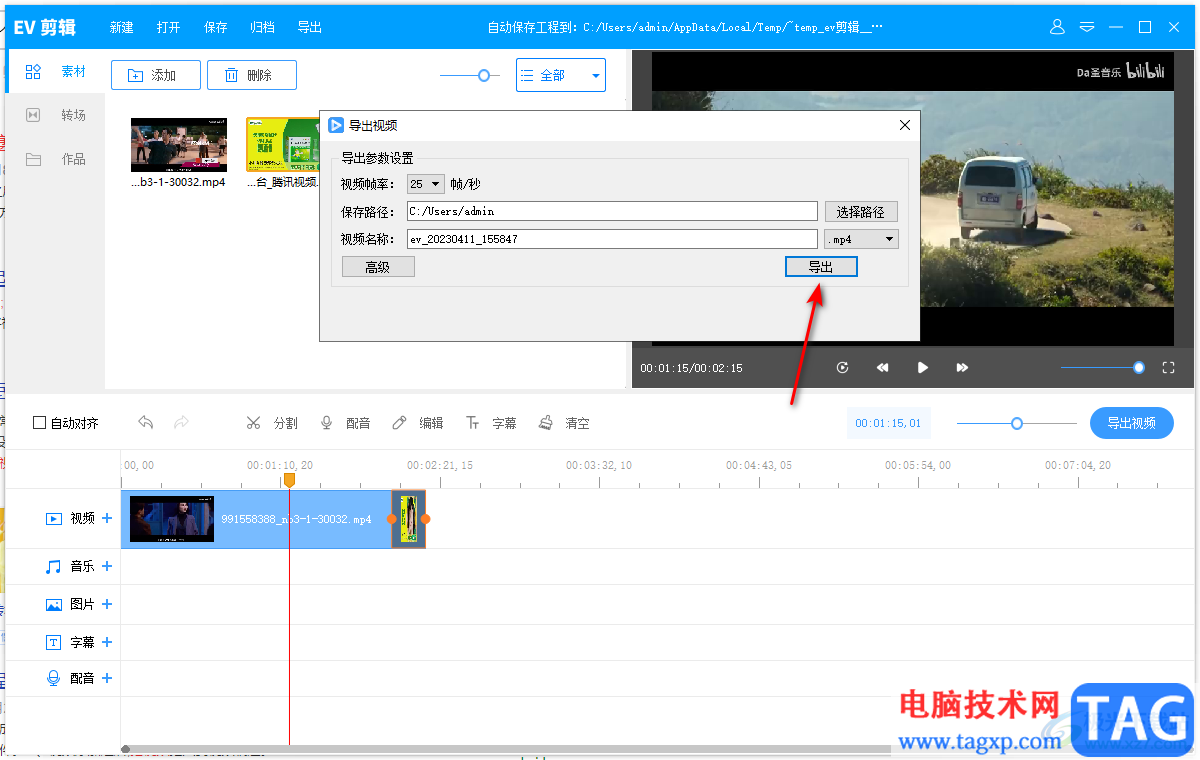The image size is (1200, 760).
Task: Click the 保存路径 input field
Action: pos(613,212)
